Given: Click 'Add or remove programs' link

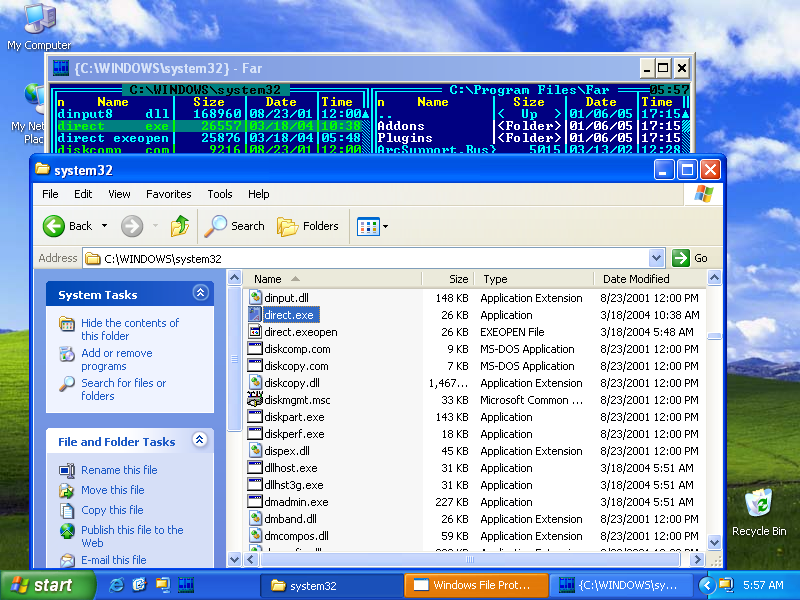Looking at the screenshot, I should (117, 360).
